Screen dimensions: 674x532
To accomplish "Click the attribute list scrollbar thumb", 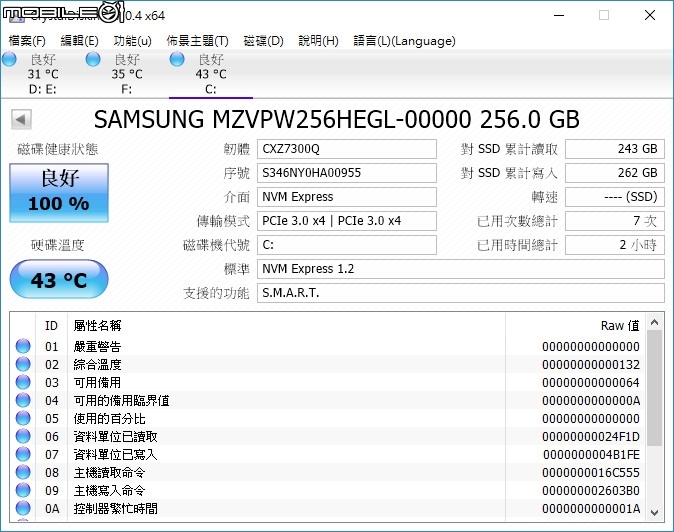I will [x=655, y=388].
